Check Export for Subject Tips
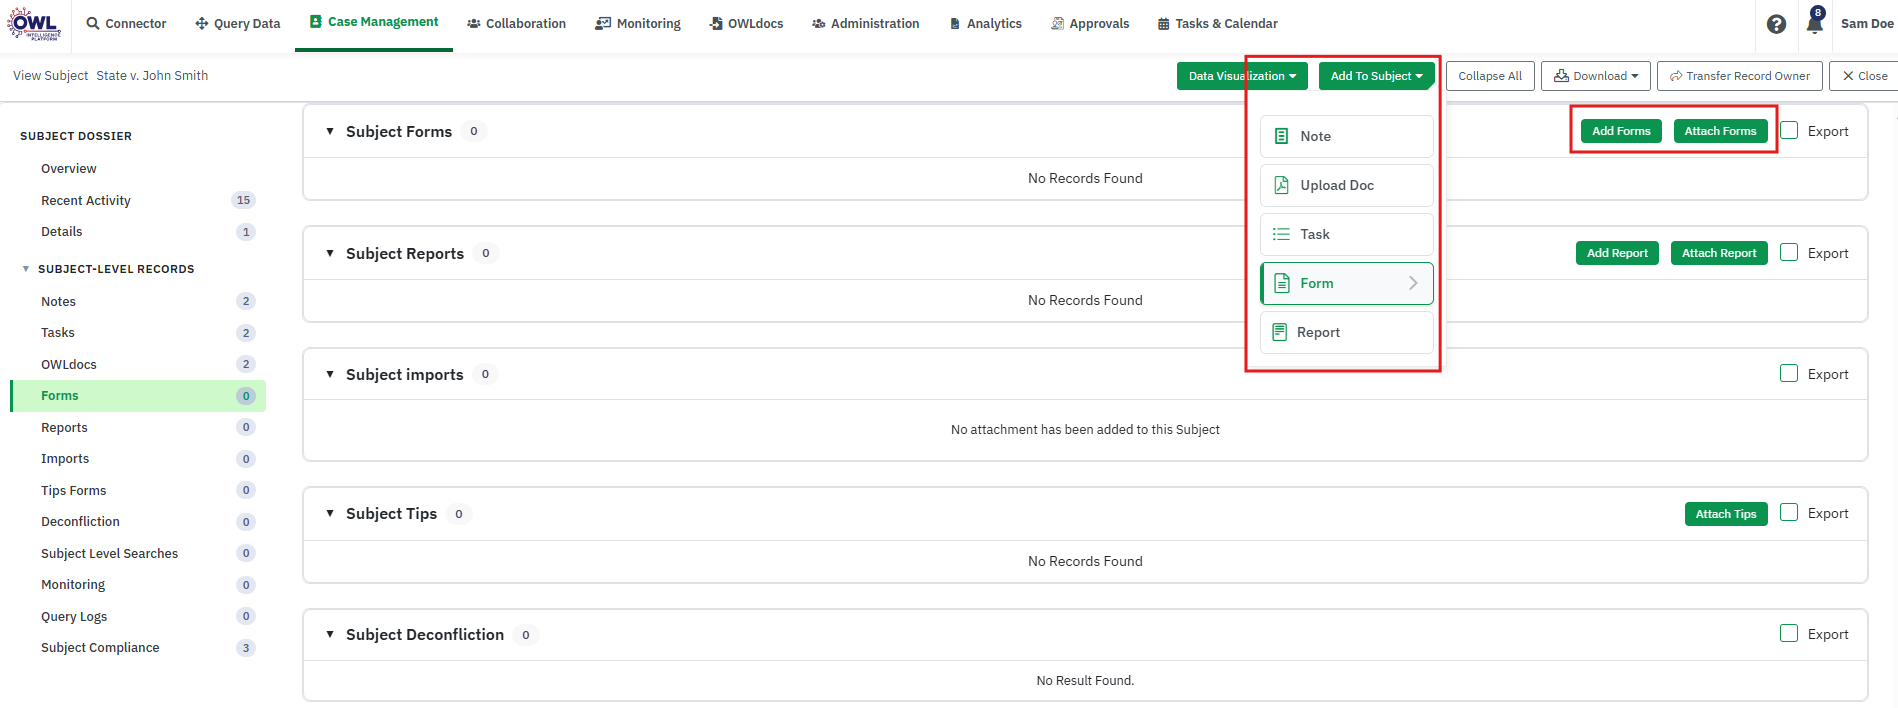Screen dimensions: 1898x708 pos(1789,512)
